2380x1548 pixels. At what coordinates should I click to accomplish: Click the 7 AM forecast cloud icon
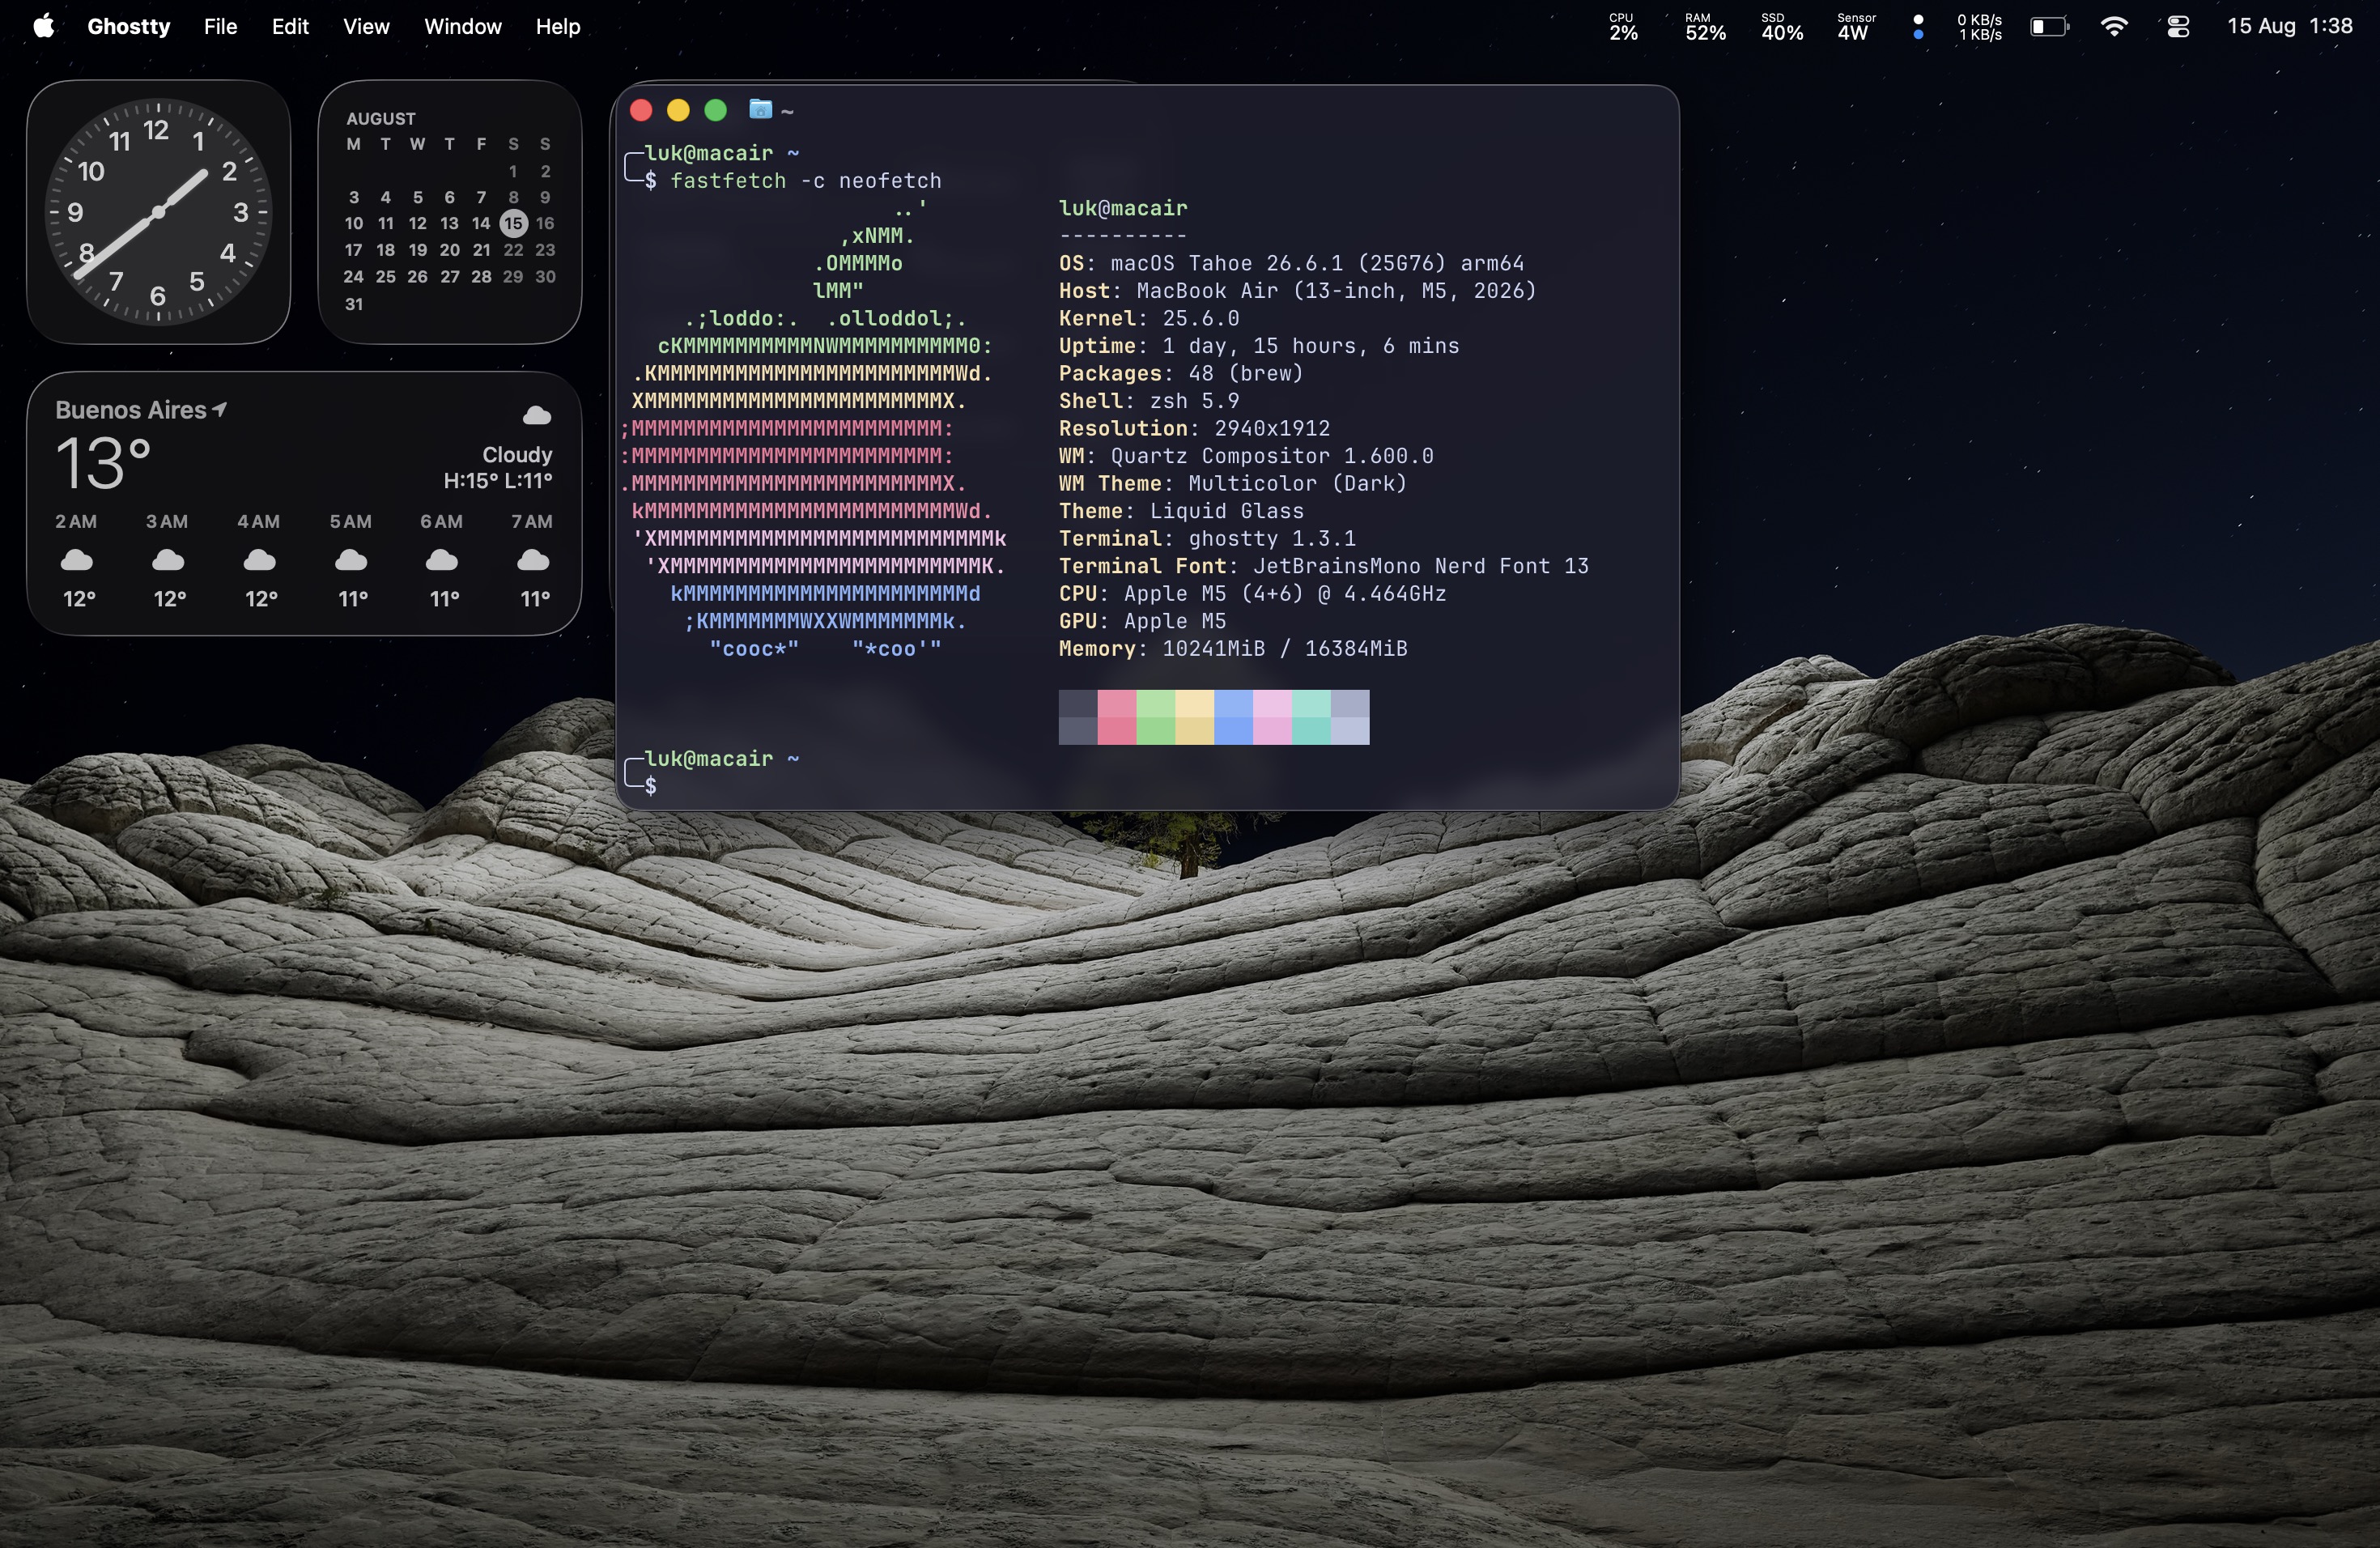coord(533,560)
